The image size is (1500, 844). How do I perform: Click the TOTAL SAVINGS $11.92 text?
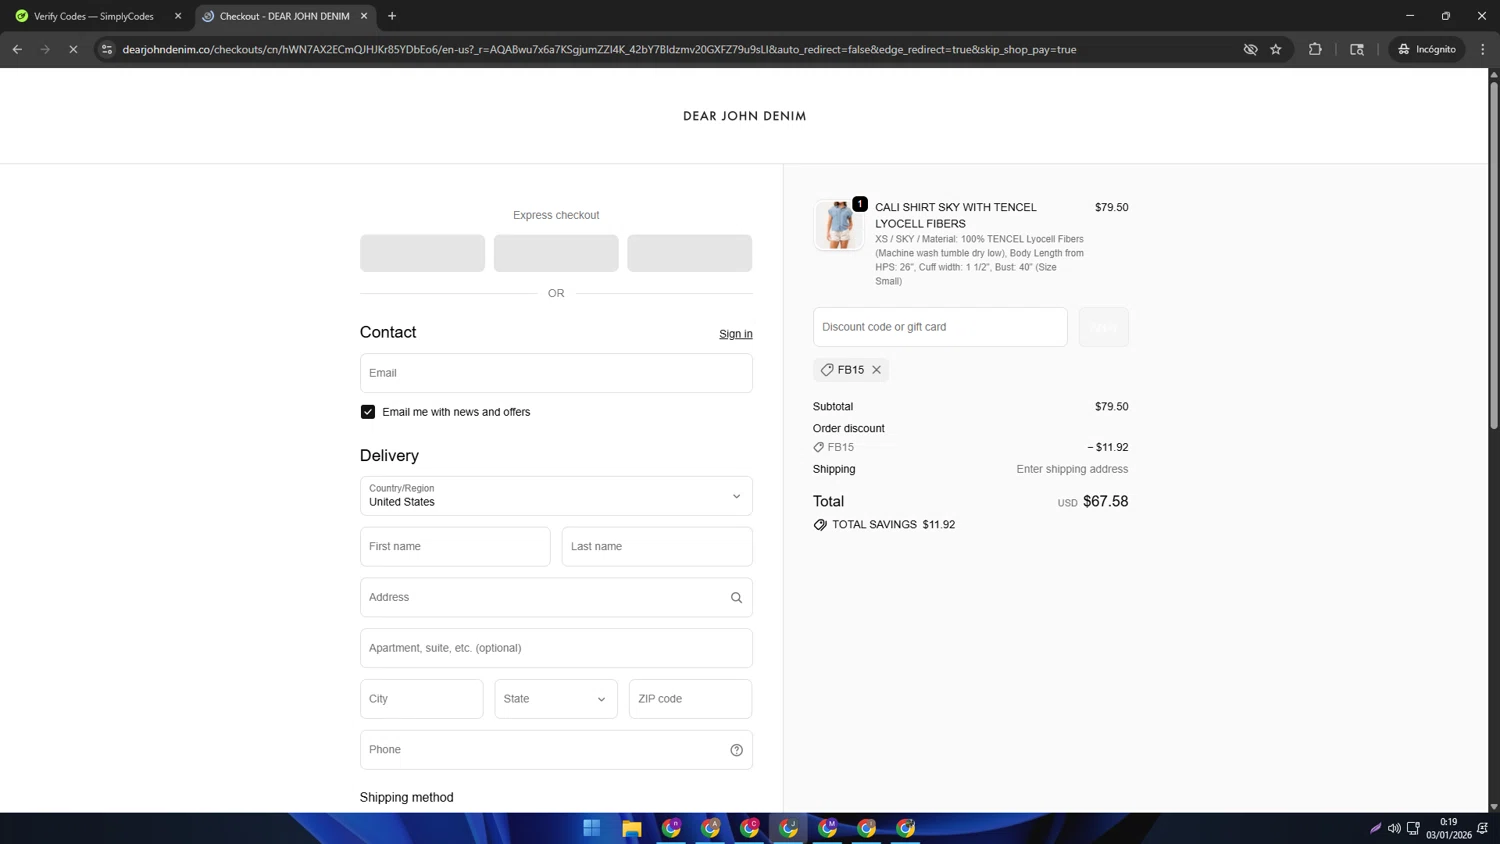[x=894, y=525]
